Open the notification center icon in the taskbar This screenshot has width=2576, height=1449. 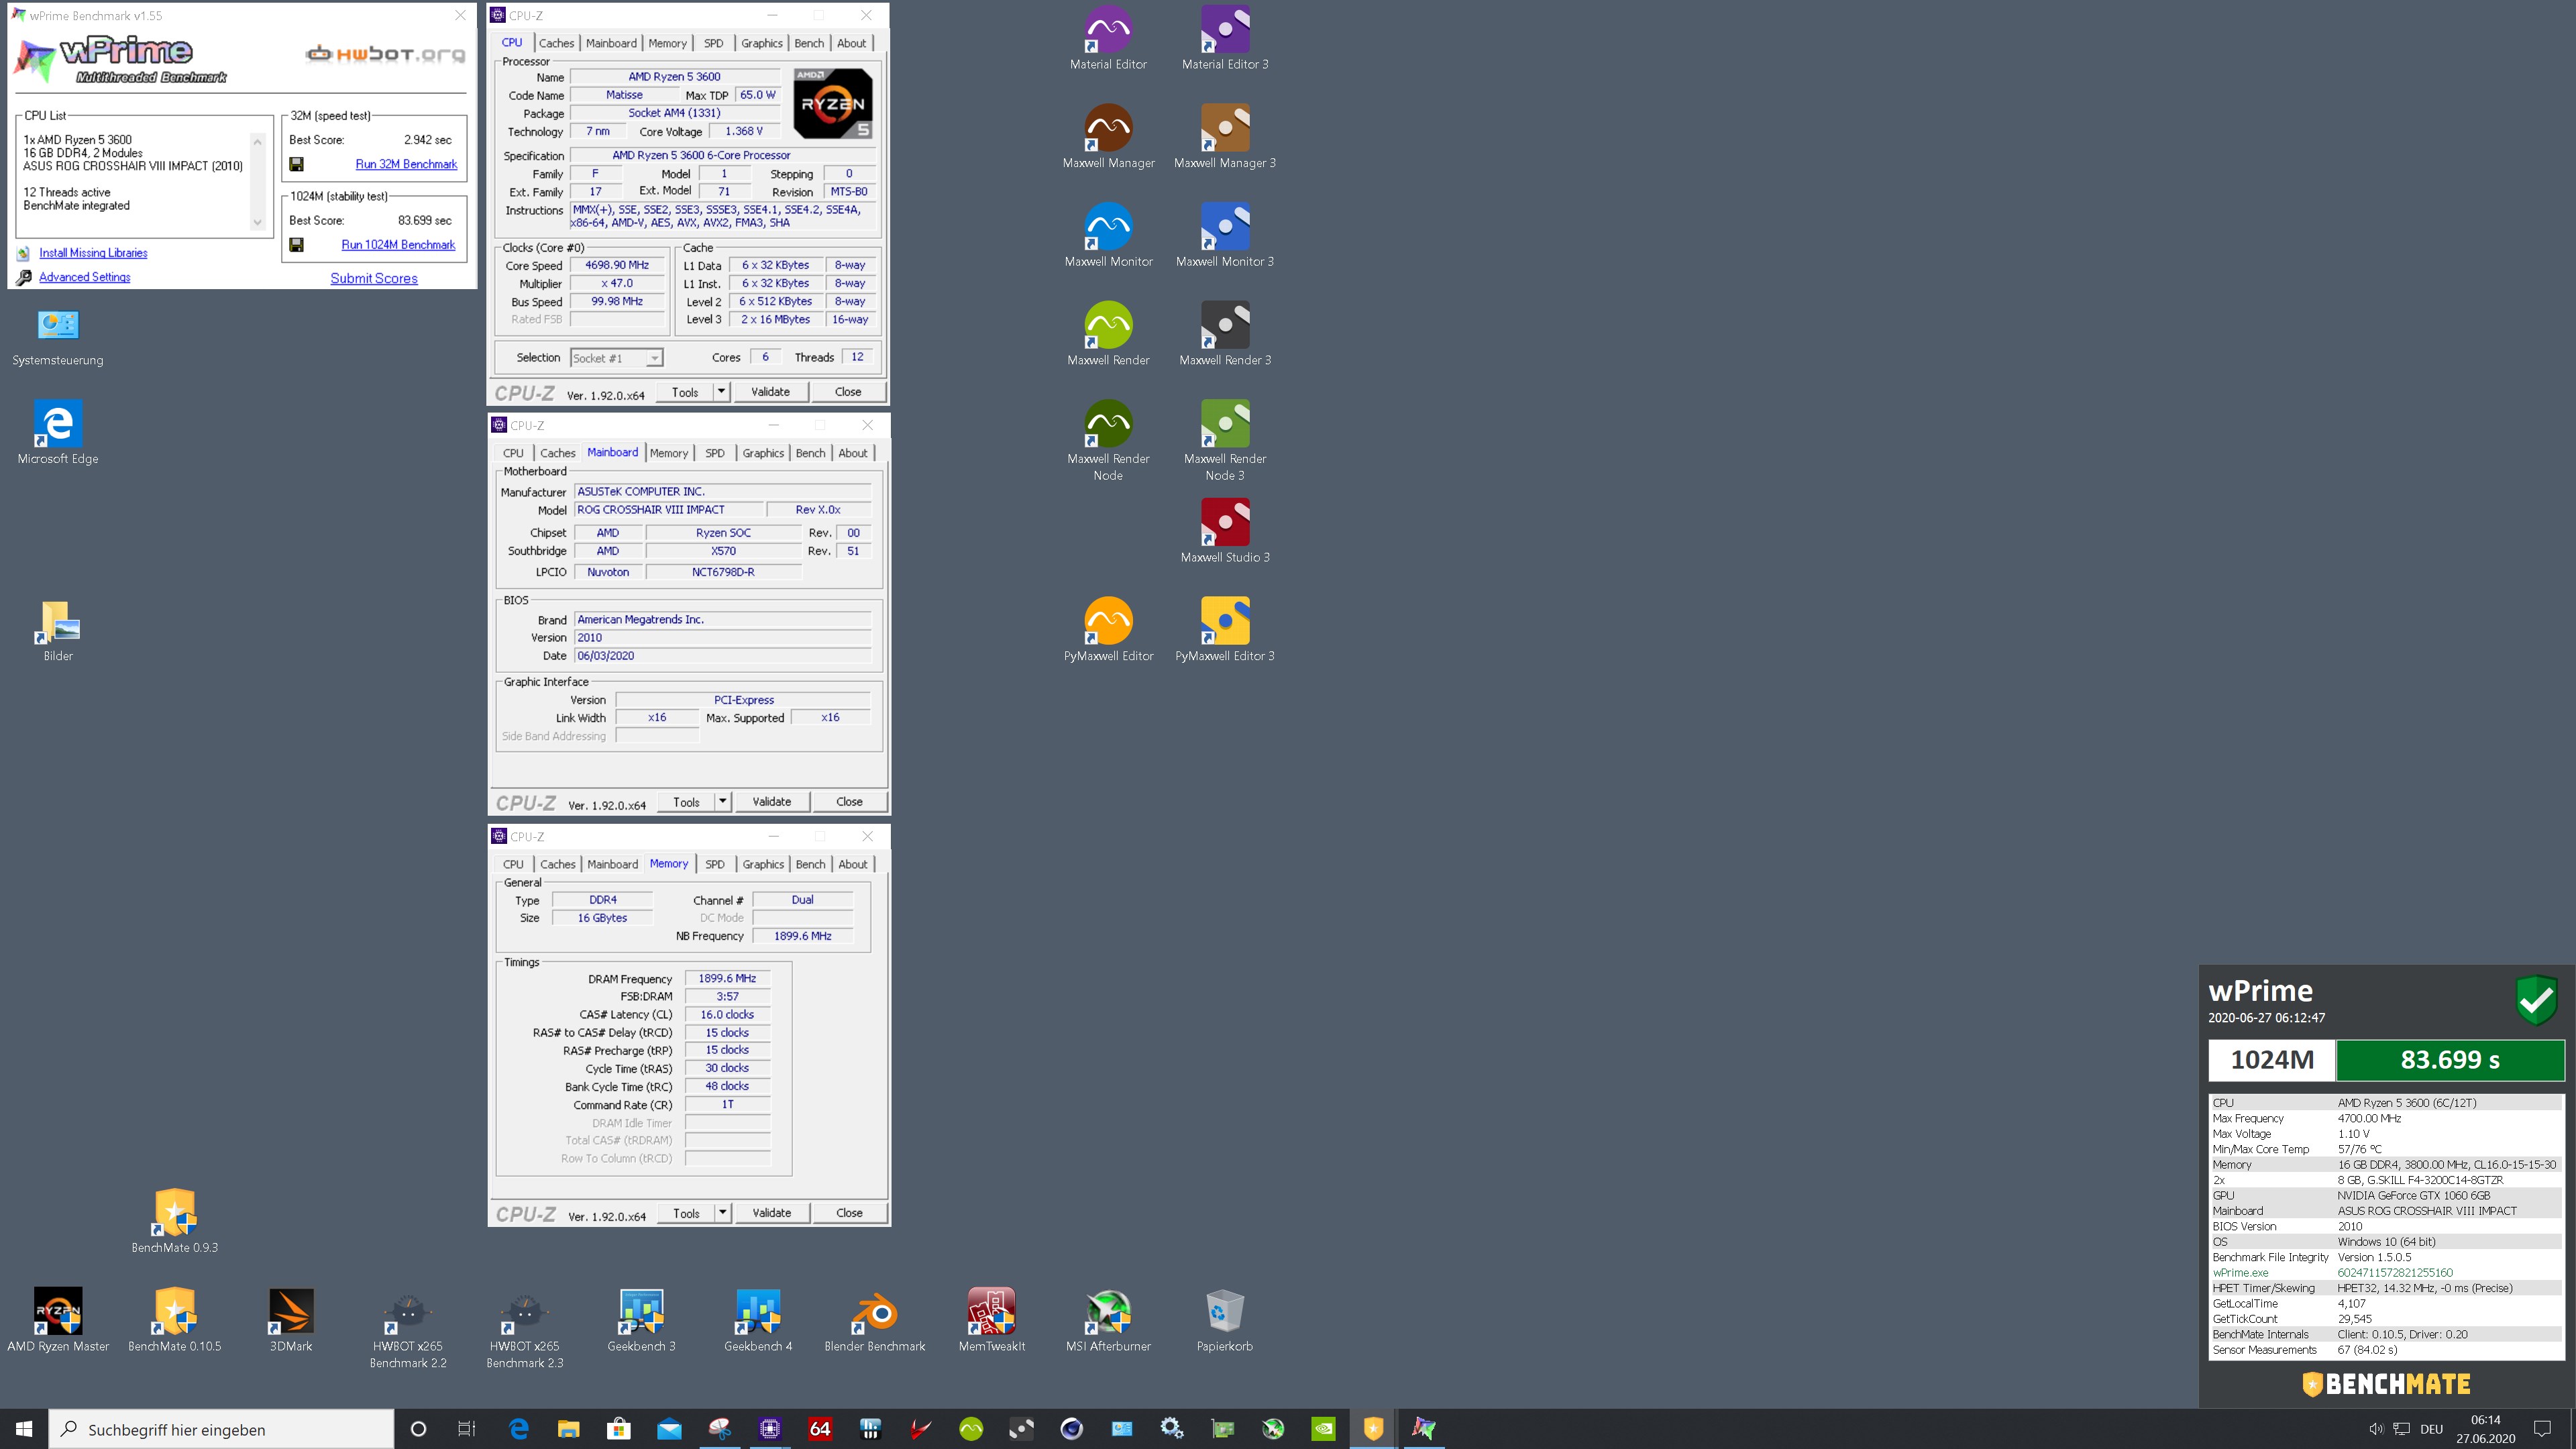(x=2543, y=1429)
